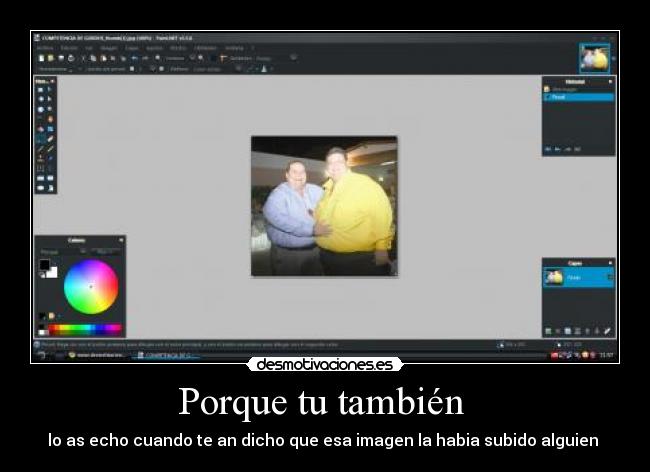650x472 pixels.
Task: Click the Save toolbar icon
Action: (x=61, y=58)
